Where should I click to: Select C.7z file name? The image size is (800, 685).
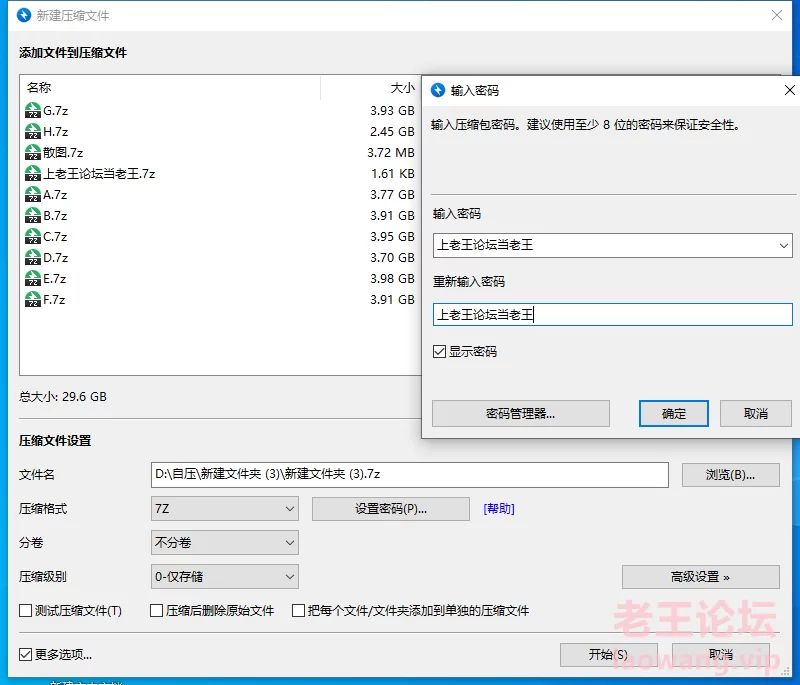click(x=55, y=236)
